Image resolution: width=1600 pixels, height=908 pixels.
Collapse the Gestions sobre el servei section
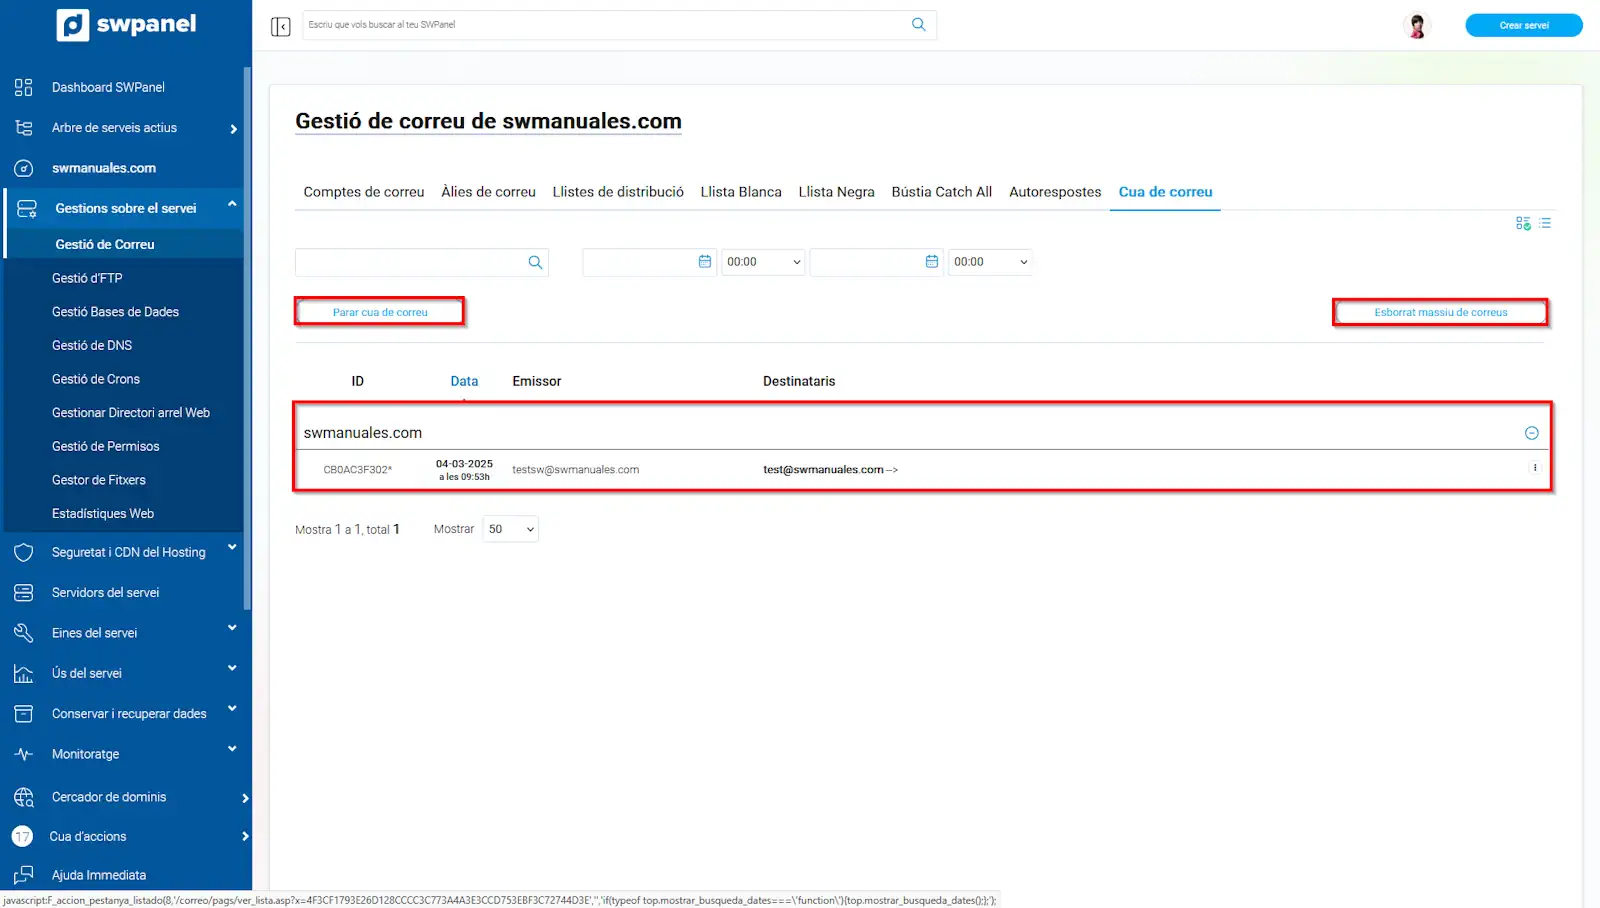coord(231,205)
